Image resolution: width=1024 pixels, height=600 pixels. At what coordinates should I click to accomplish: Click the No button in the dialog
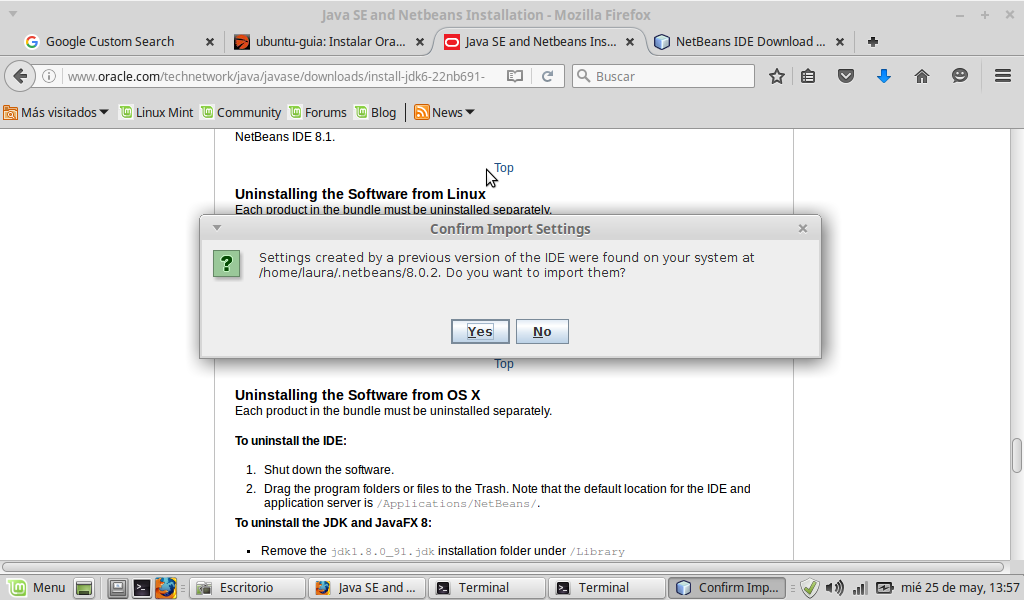tap(542, 332)
